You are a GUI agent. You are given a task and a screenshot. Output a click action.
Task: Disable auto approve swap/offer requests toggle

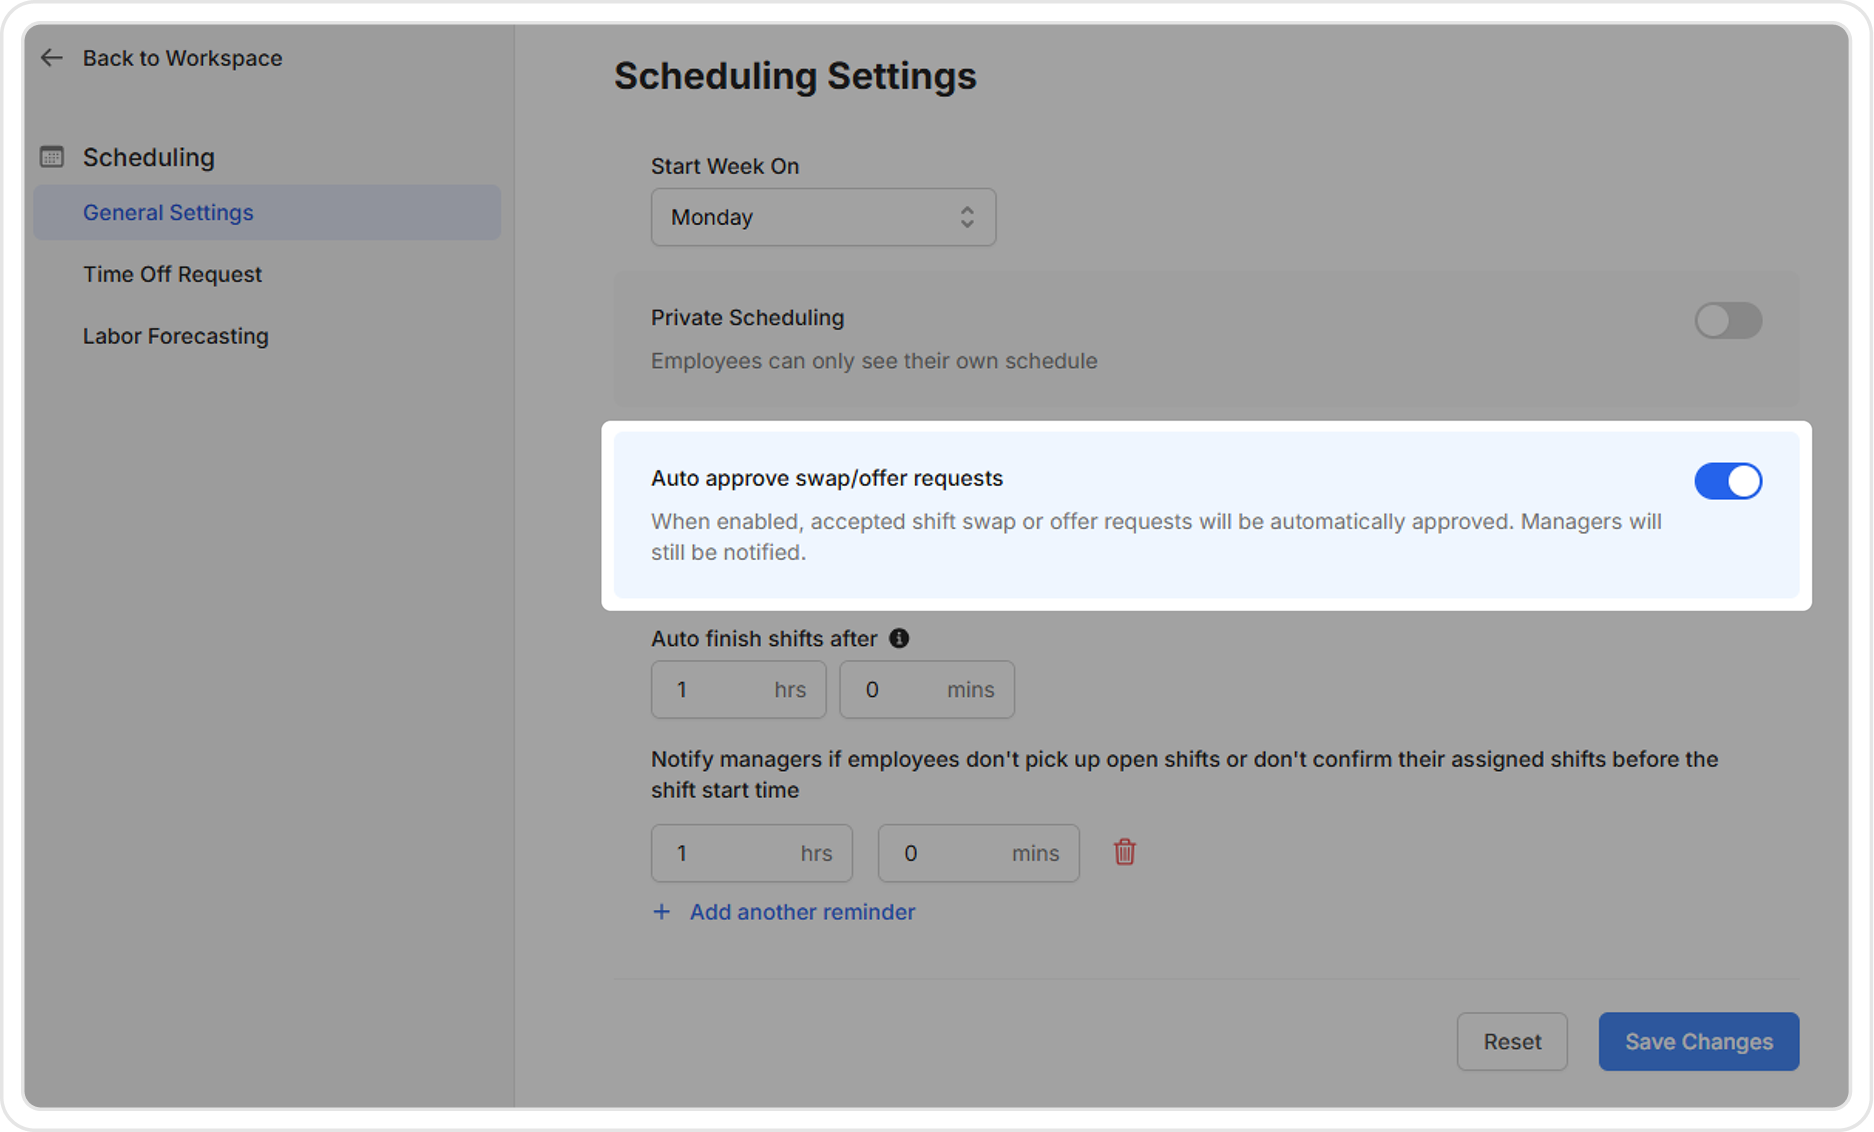coord(1727,481)
